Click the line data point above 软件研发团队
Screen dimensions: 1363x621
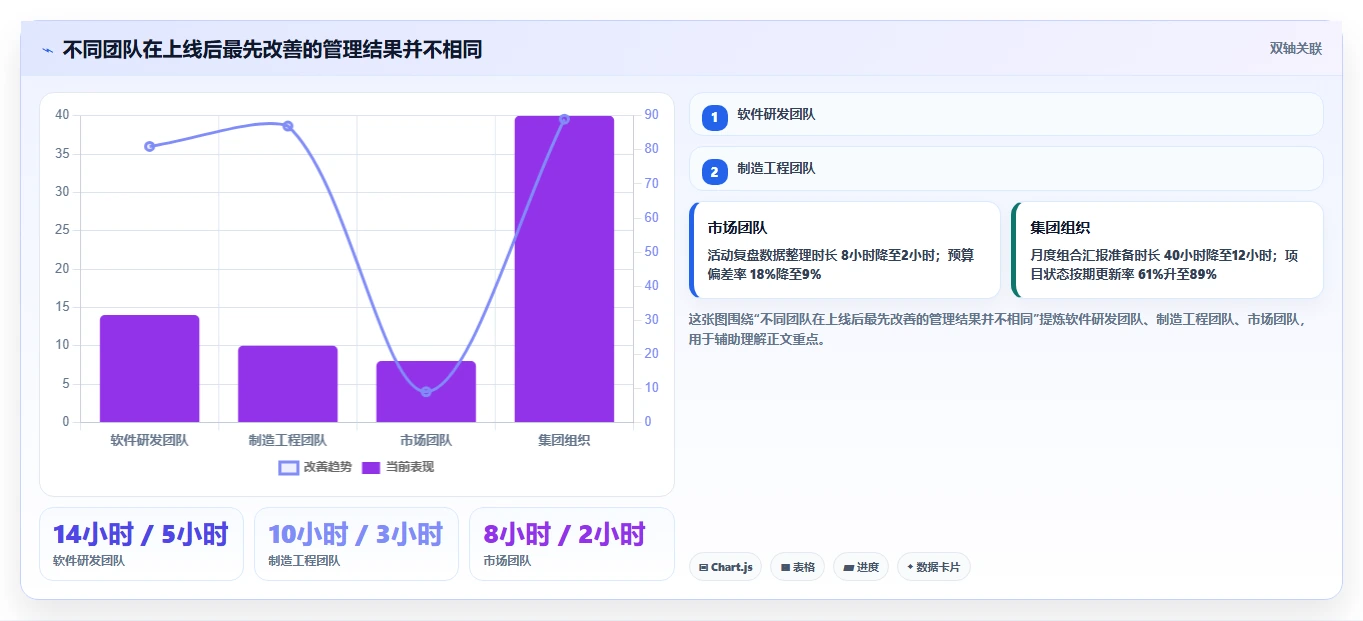point(150,146)
